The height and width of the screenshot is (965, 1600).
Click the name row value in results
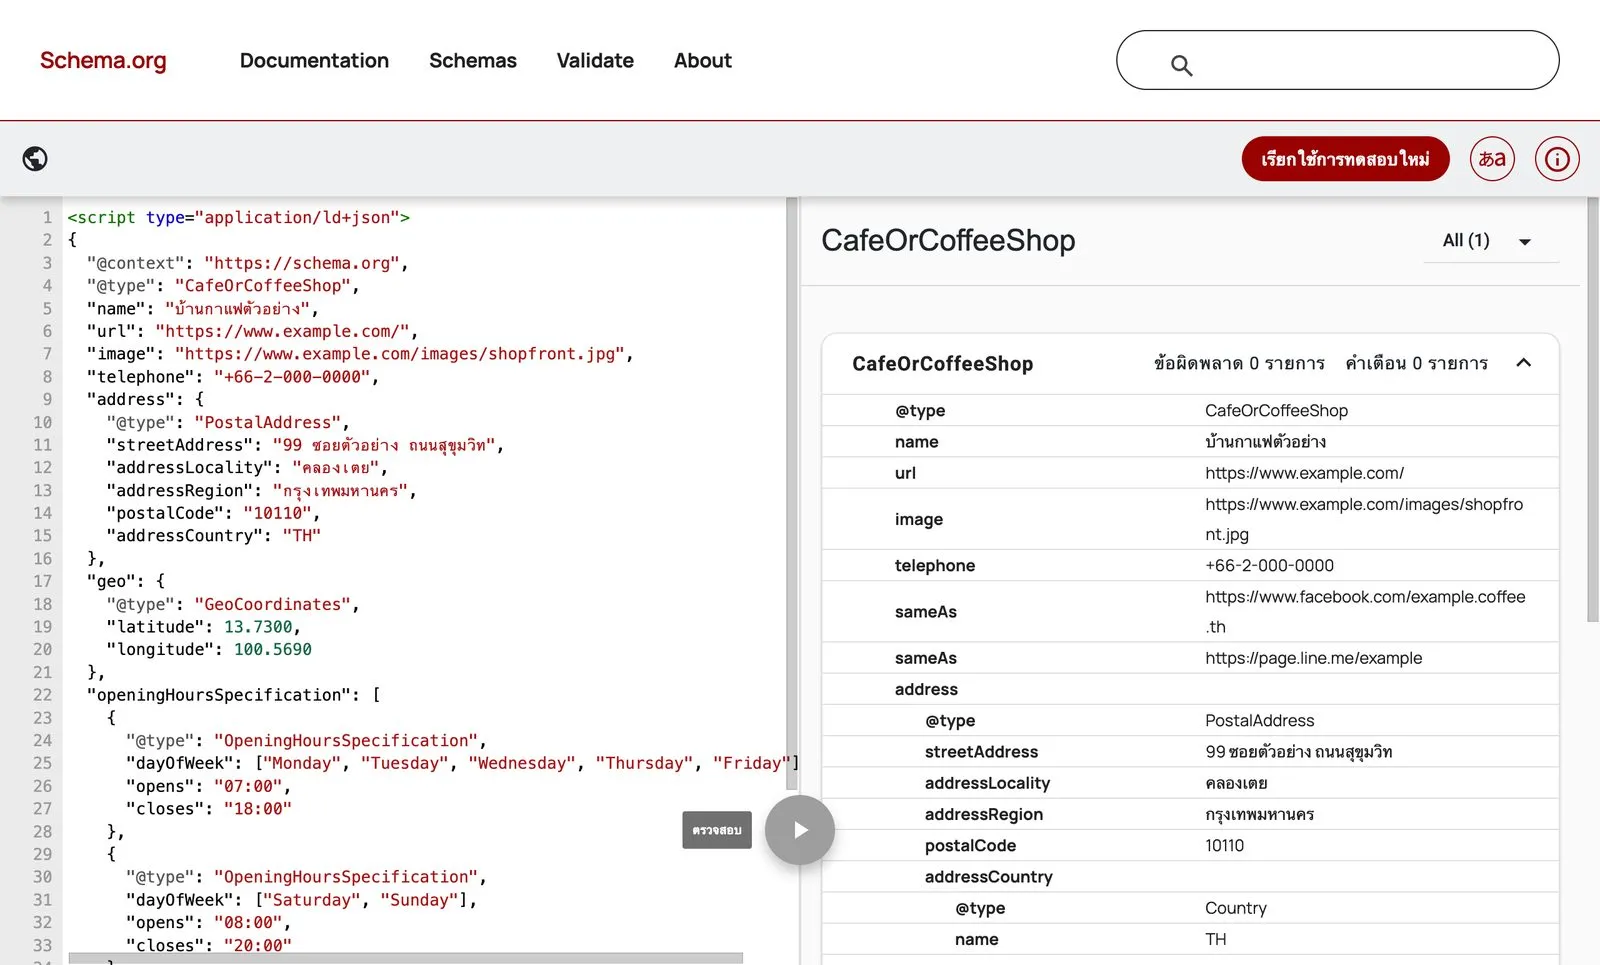point(1265,442)
